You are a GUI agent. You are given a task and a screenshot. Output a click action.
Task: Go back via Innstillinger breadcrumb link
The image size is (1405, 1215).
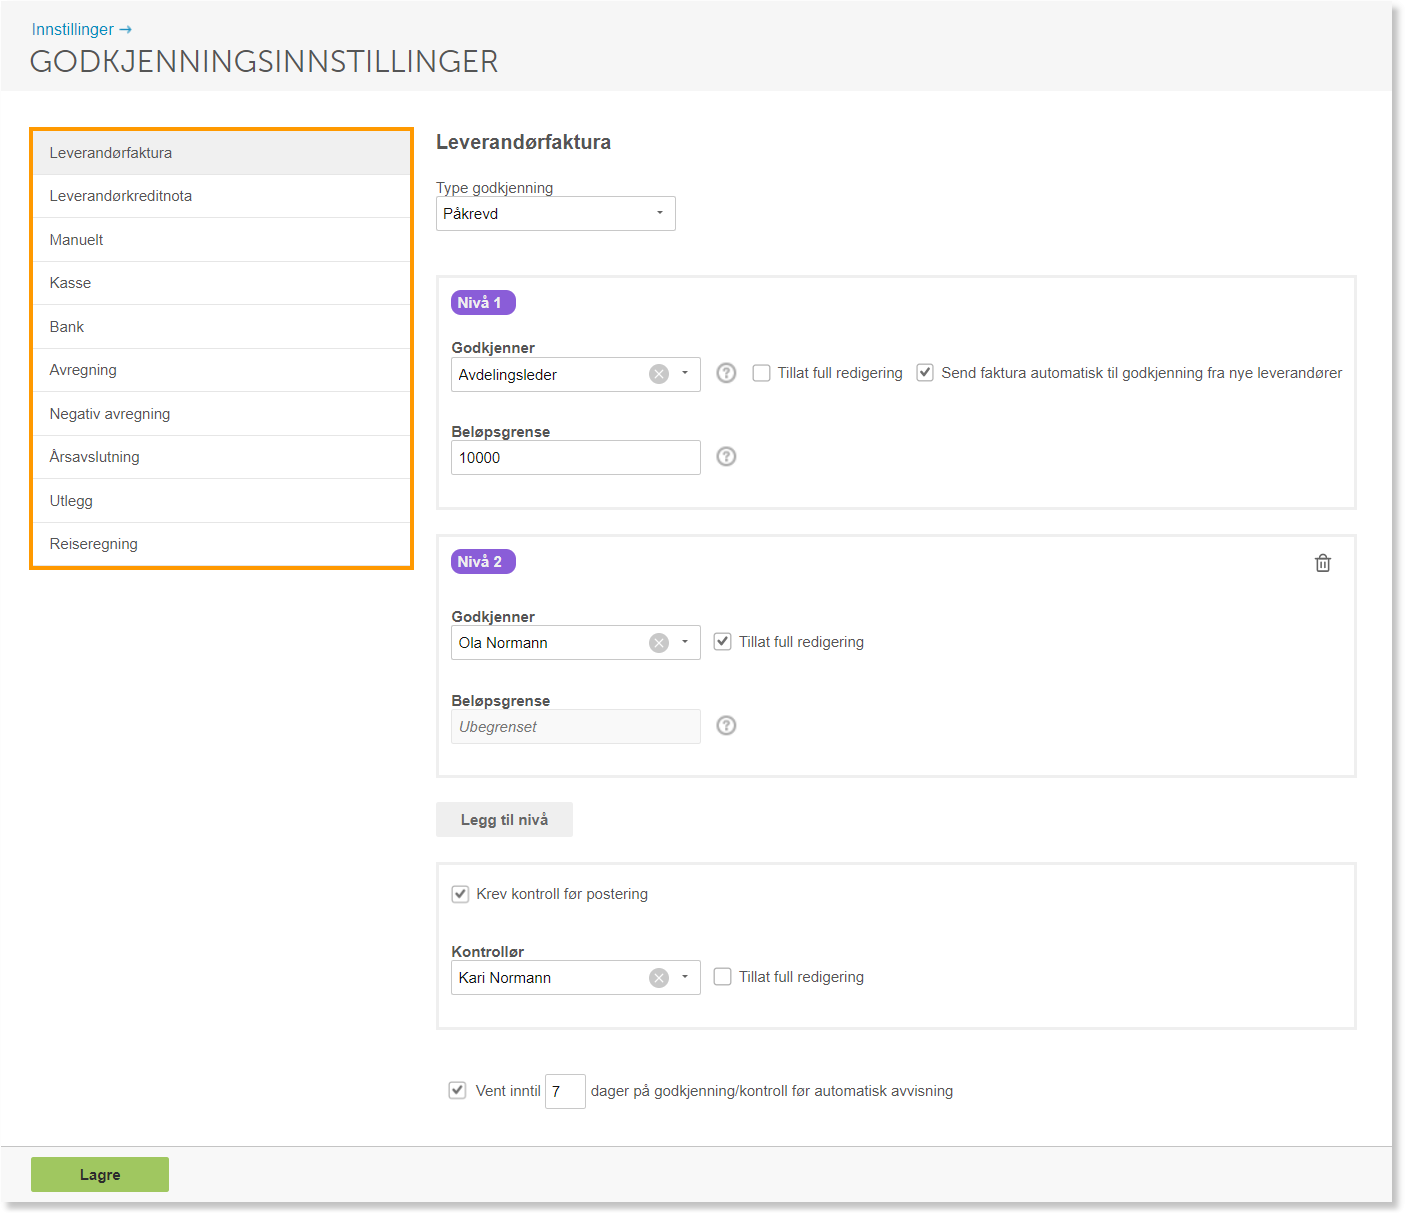[81, 29]
